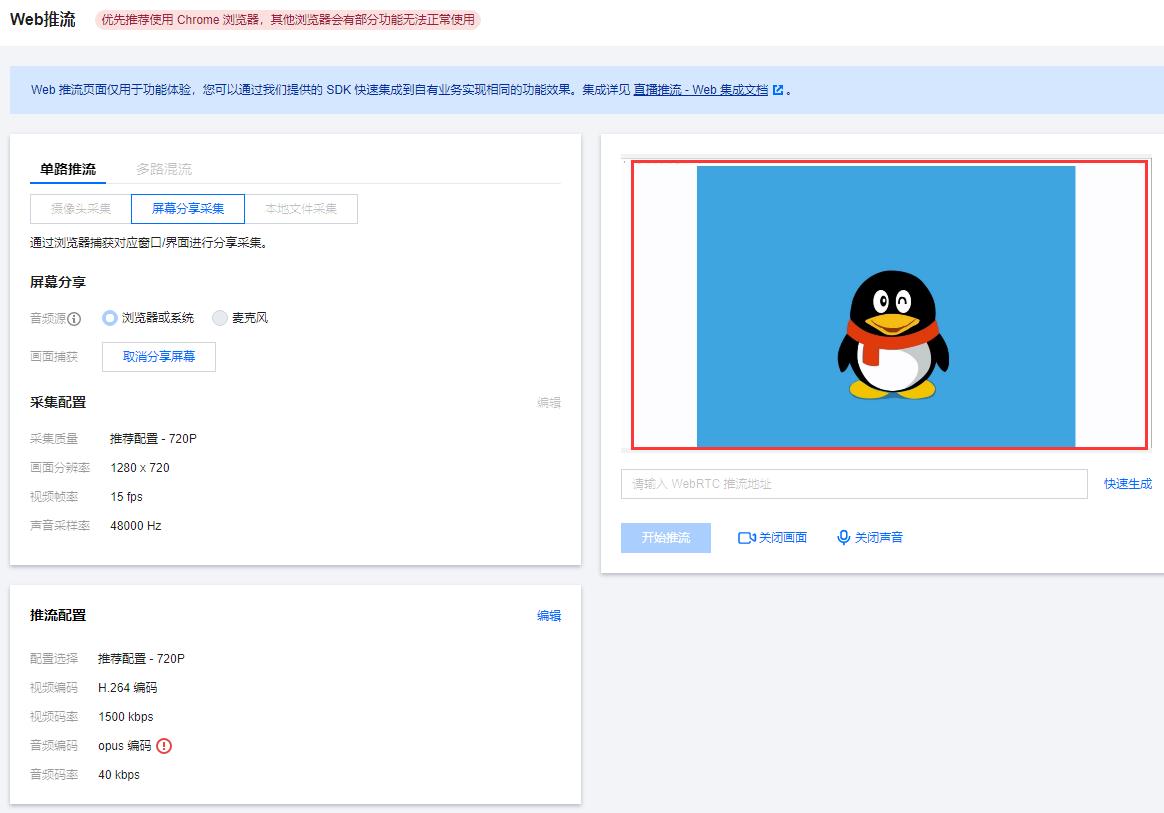Click 编辑 in the 推流配置 section
The height and width of the screenshot is (813, 1164).
tap(549, 616)
